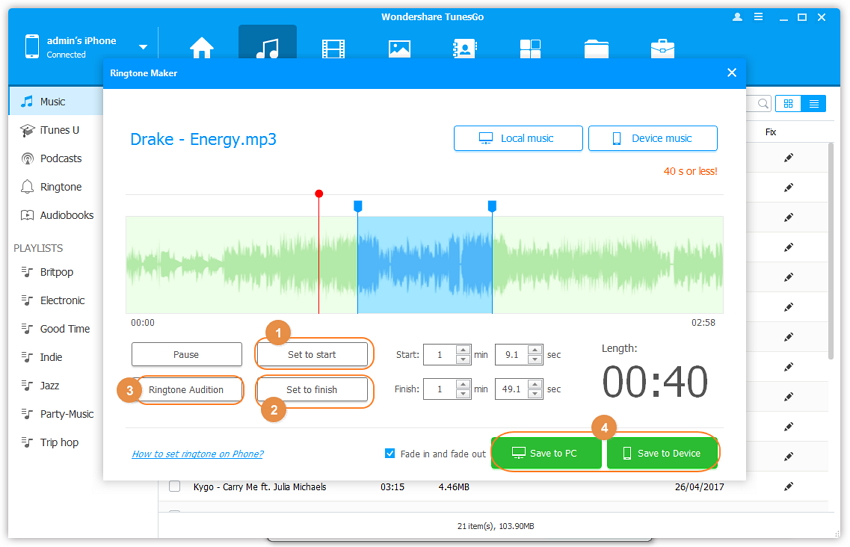This screenshot has width=850, height=547.
Task: Expand the admin's iPhone device dropdown
Action: pos(143,47)
